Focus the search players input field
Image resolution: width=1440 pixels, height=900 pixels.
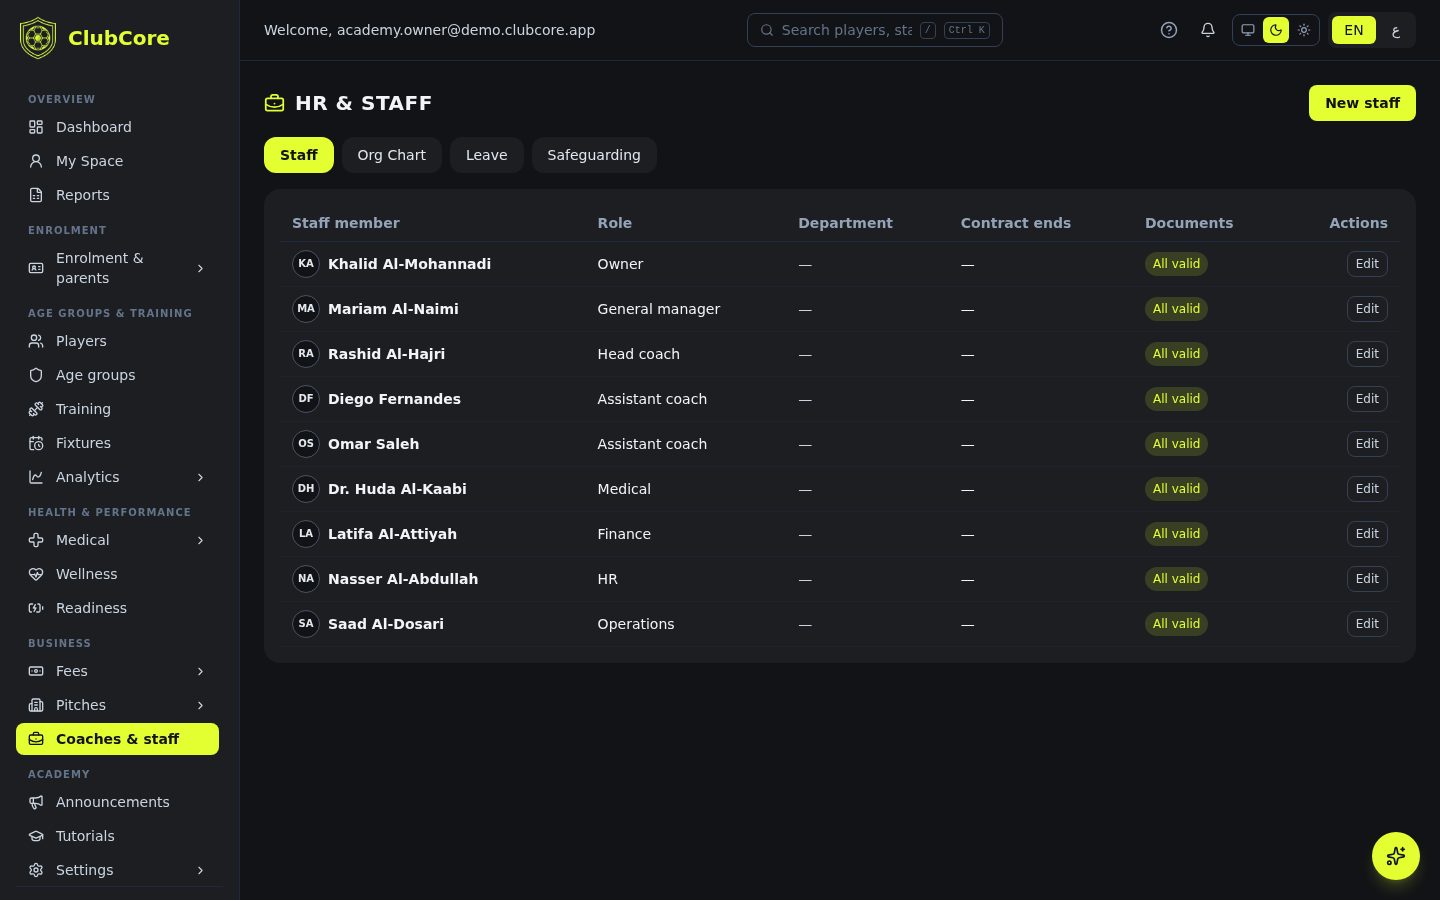[x=875, y=30]
